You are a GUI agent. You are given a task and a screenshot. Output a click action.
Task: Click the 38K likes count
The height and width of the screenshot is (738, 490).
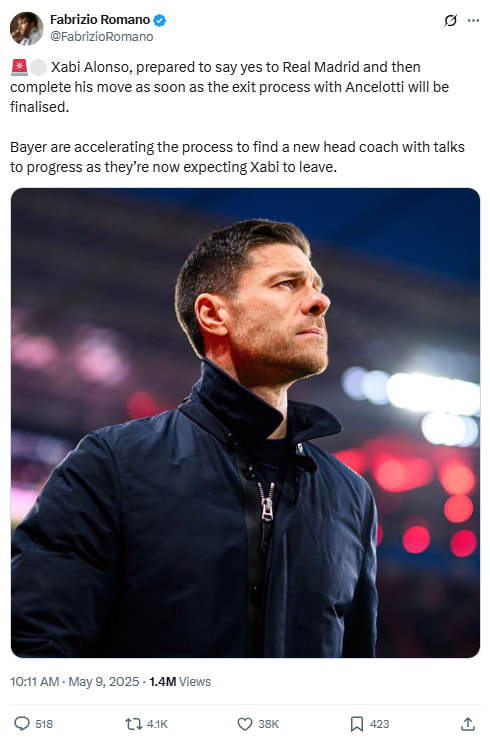tap(268, 724)
